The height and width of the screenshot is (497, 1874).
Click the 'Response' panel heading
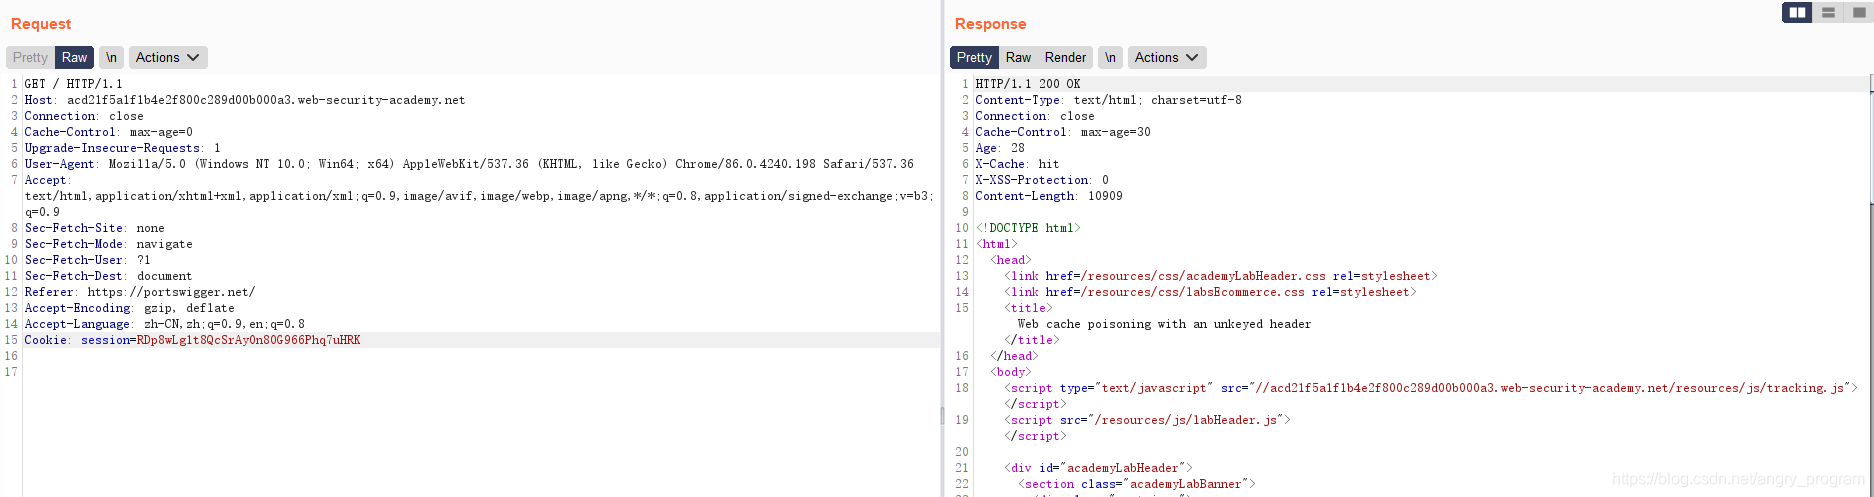coord(990,24)
